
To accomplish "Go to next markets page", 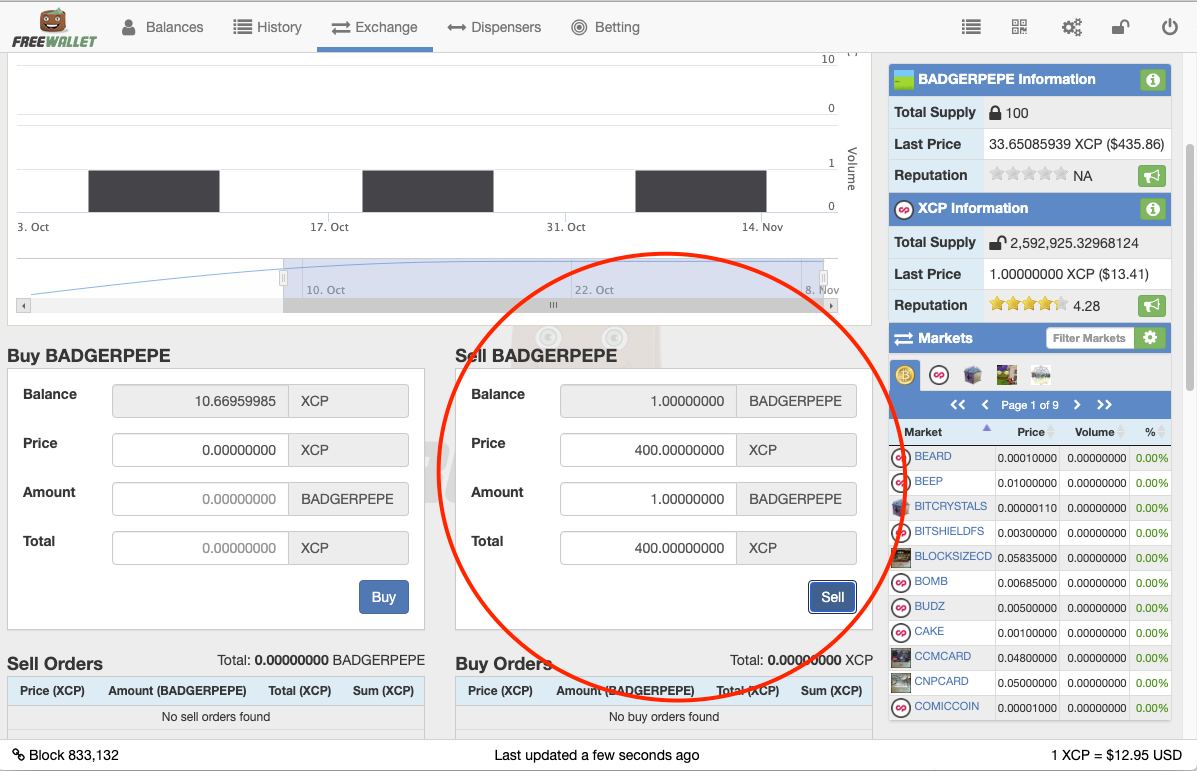I will click(1077, 405).
